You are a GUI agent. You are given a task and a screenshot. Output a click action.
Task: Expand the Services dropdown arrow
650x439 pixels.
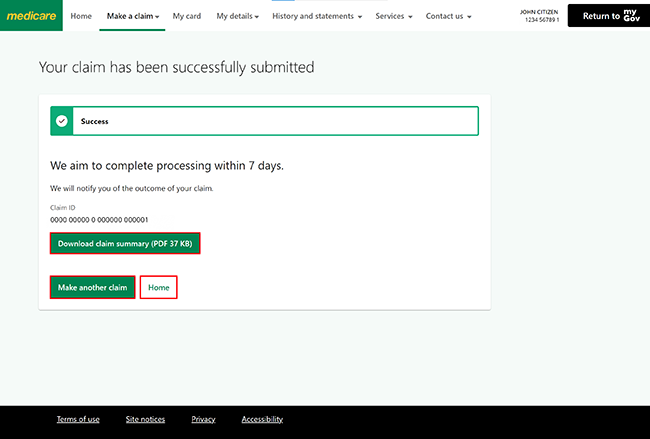click(x=410, y=17)
